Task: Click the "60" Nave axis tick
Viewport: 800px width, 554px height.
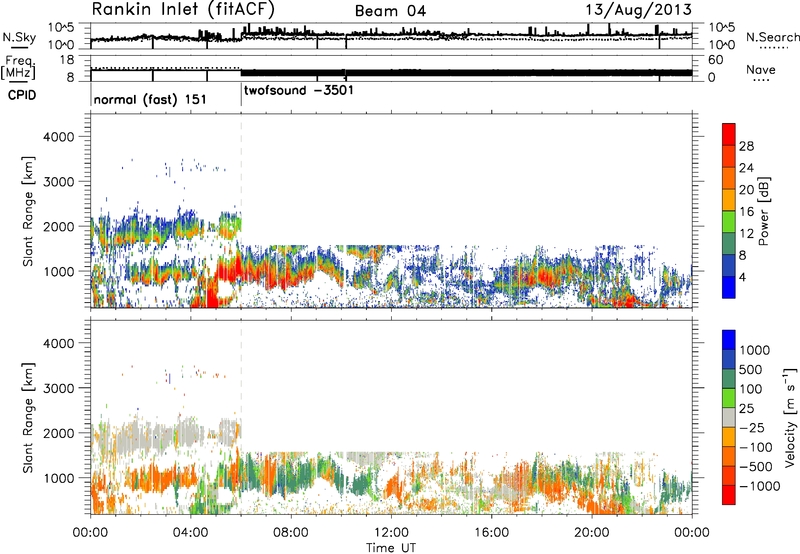Action: click(716, 60)
